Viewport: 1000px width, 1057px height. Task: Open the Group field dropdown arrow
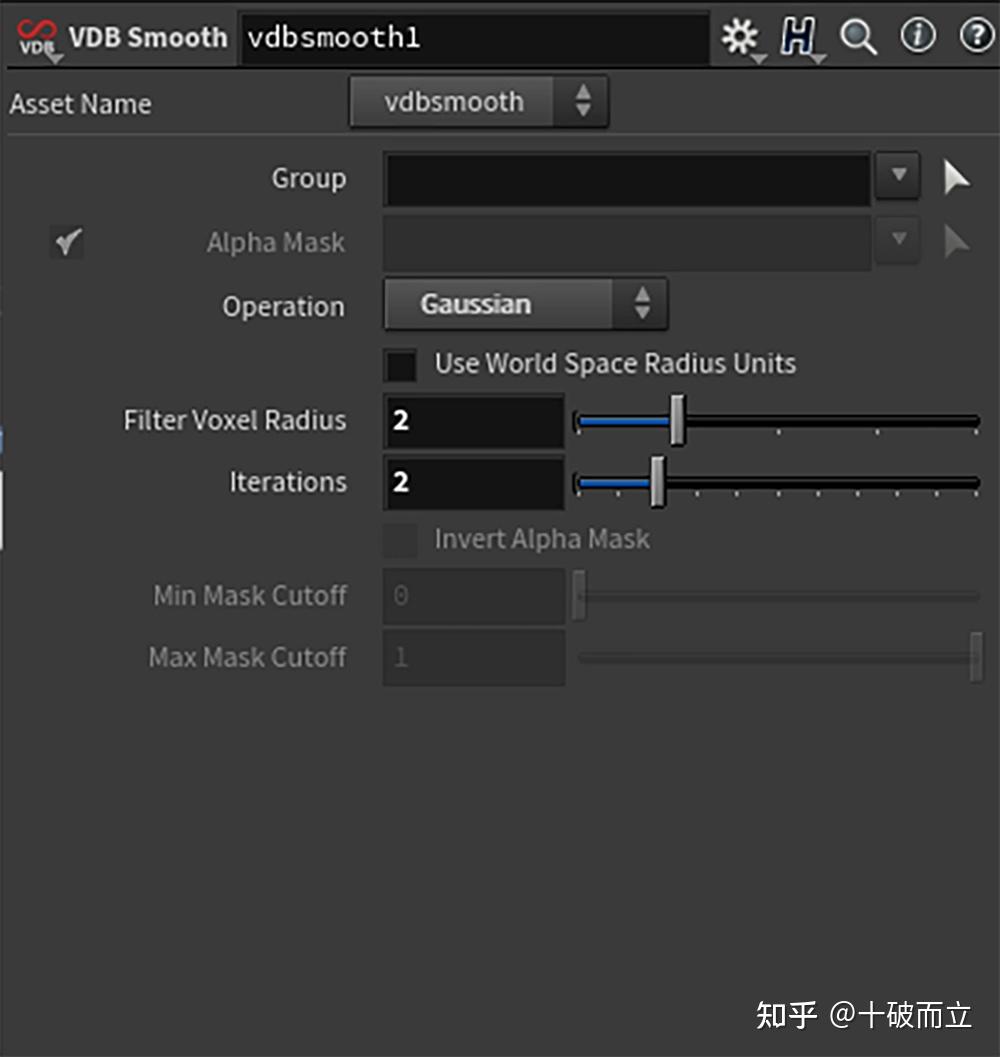pos(897,175)
